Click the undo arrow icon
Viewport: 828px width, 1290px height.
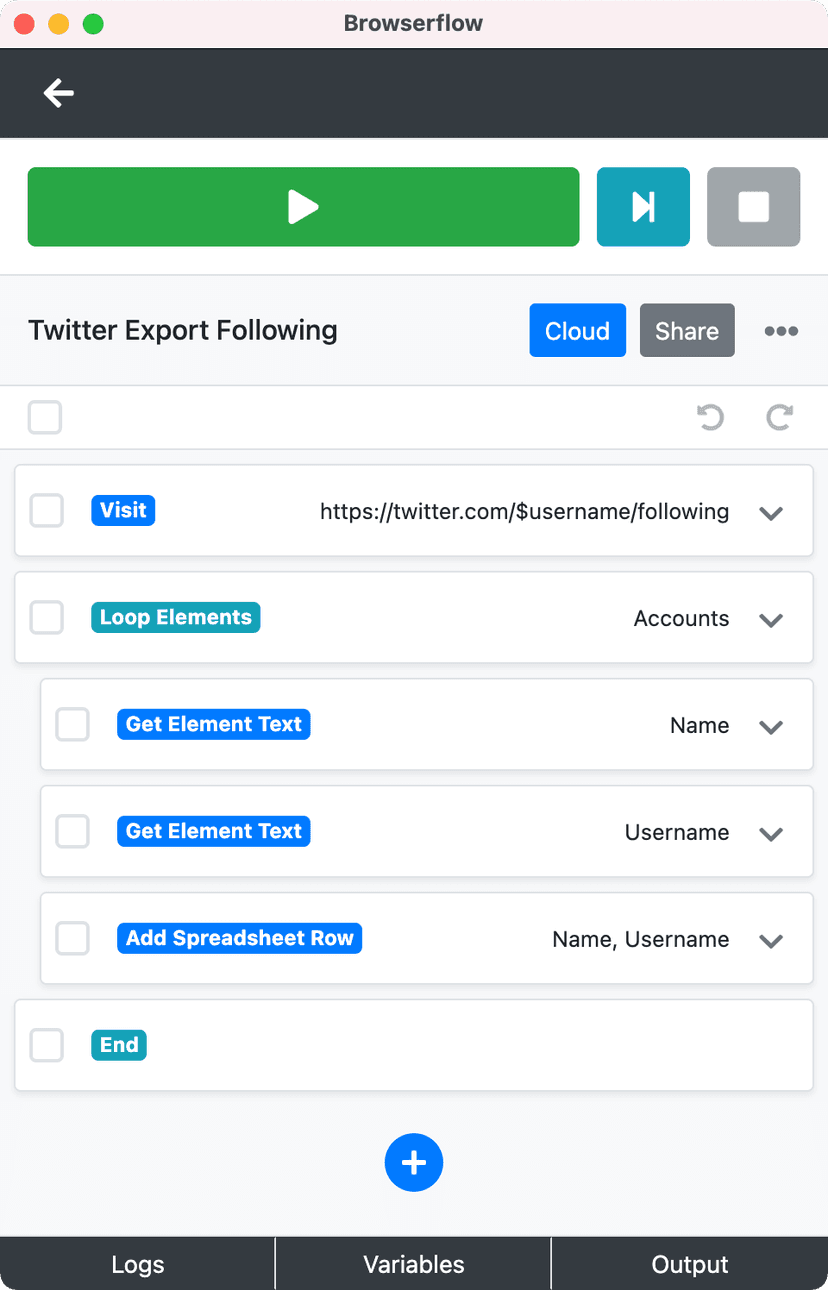click(x=710, y=417)
